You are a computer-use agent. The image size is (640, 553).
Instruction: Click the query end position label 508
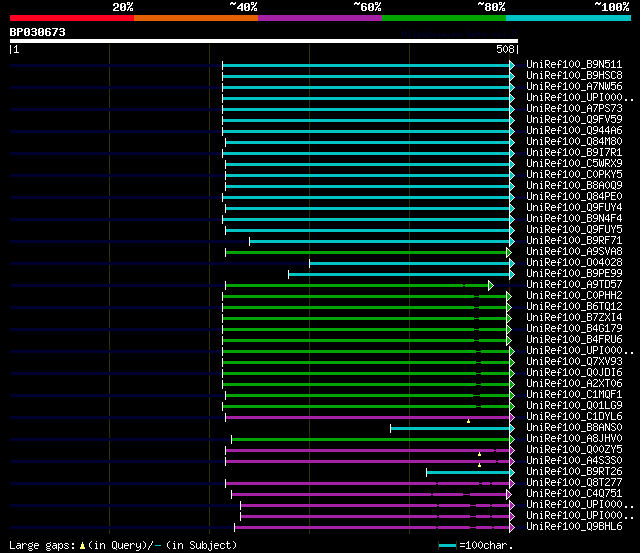click(x=505, y=49)
